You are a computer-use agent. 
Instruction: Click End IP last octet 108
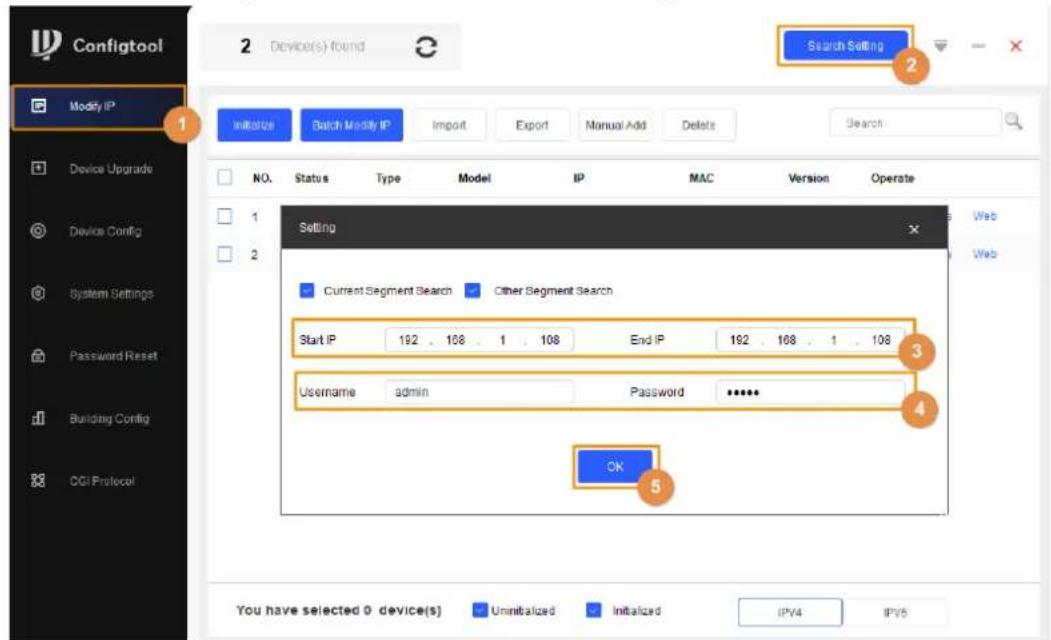pyautogui.click(x=881, y=340)
